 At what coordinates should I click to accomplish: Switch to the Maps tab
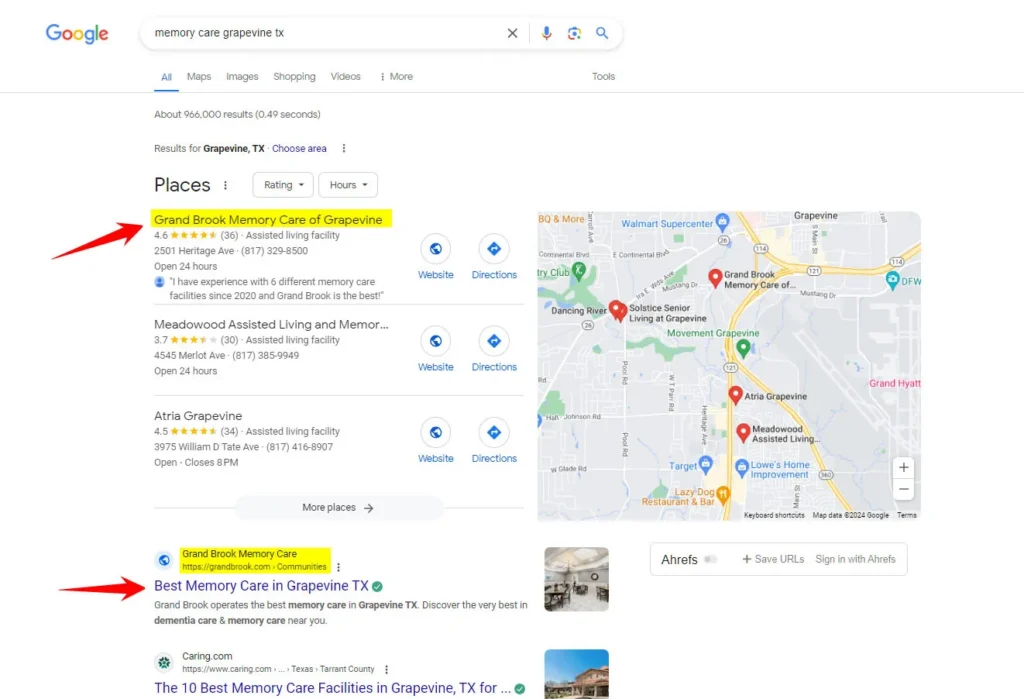[x=199, y=77]
